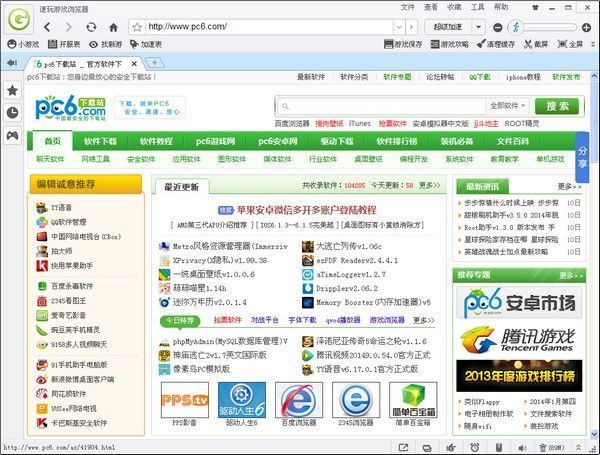Click the 清理缓存 broom button
600x455 pixels.
click(496, 44)
